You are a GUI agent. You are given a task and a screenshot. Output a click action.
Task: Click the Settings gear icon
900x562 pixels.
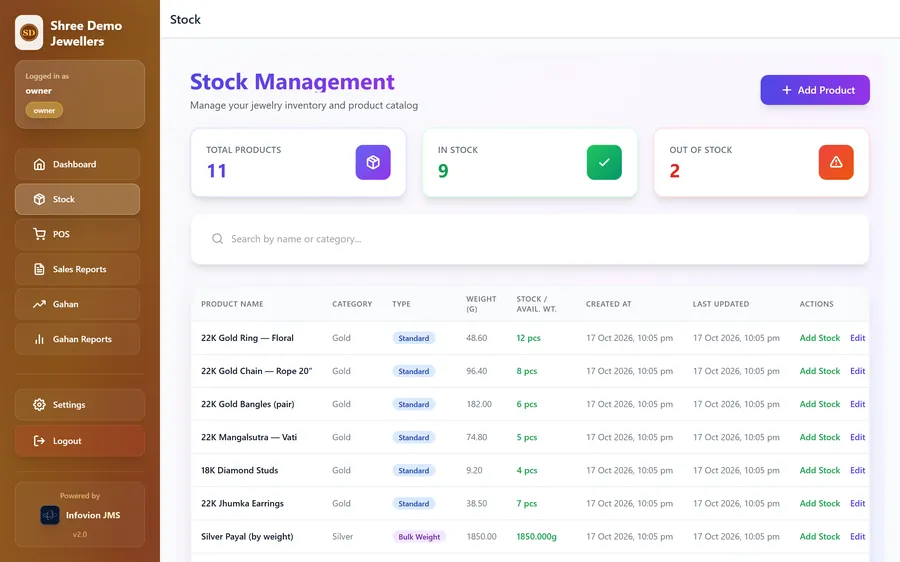click(39, 405)
